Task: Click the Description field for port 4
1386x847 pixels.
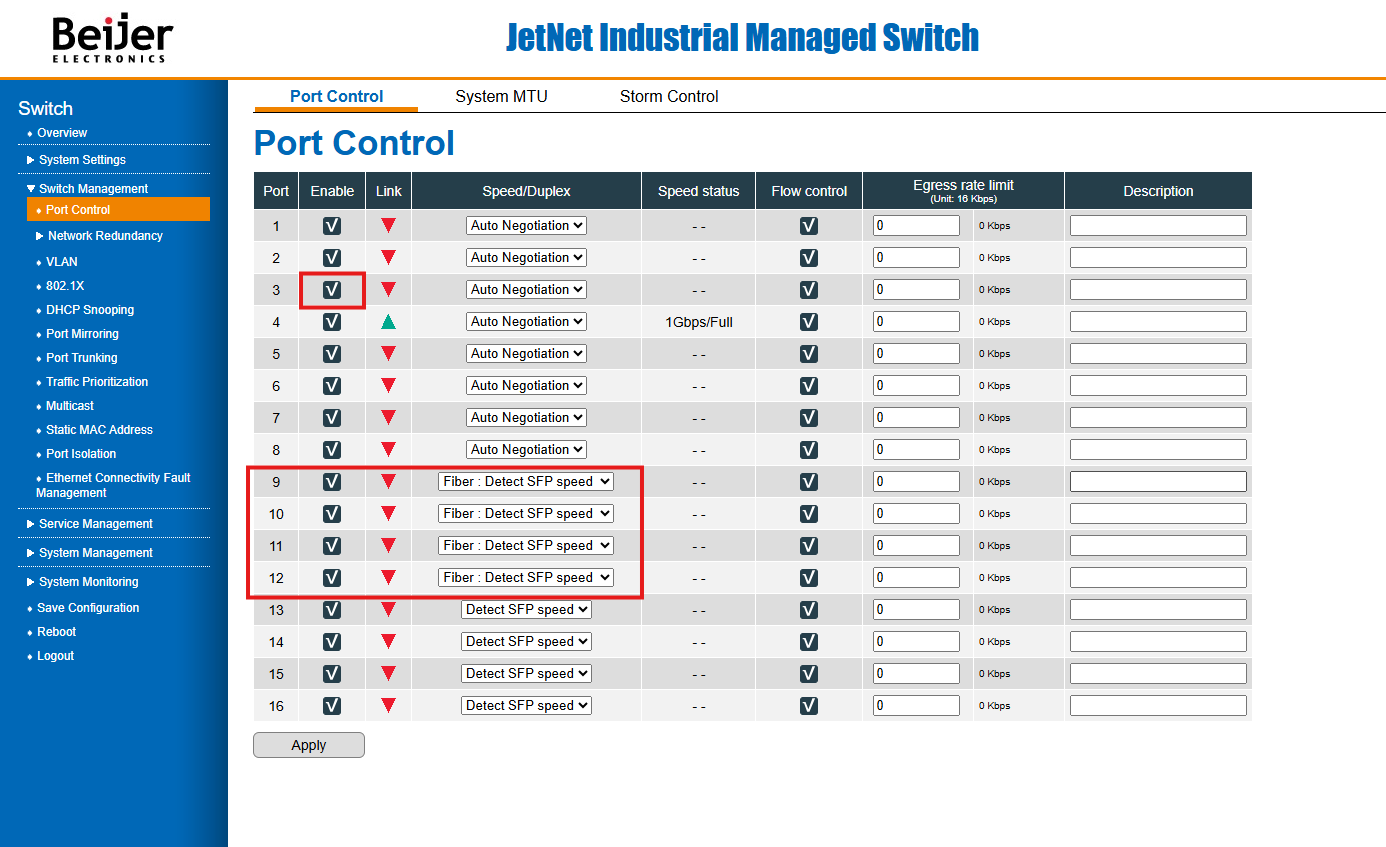Action: pyautogui.click(x=1158, y=322)
